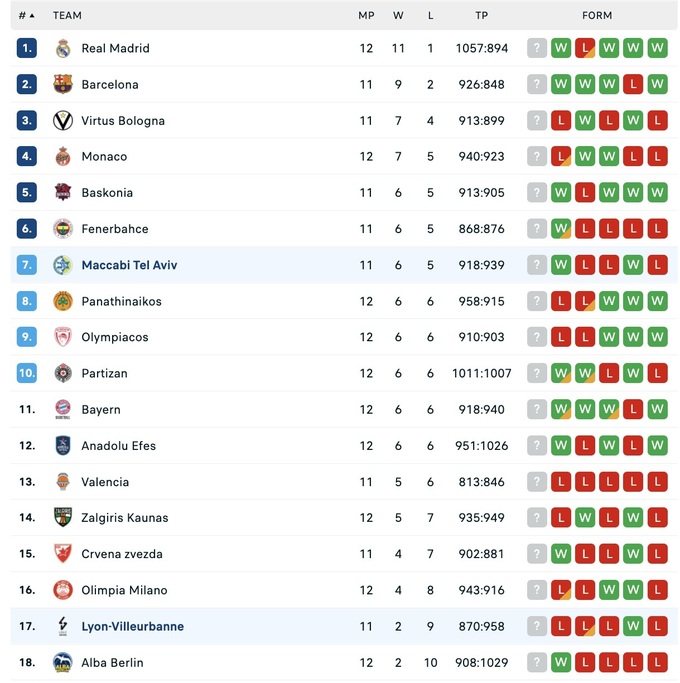Open the Maccabi Tel Aviv team link
Screen dimensions: 680x683
click(x=129, y=265)
